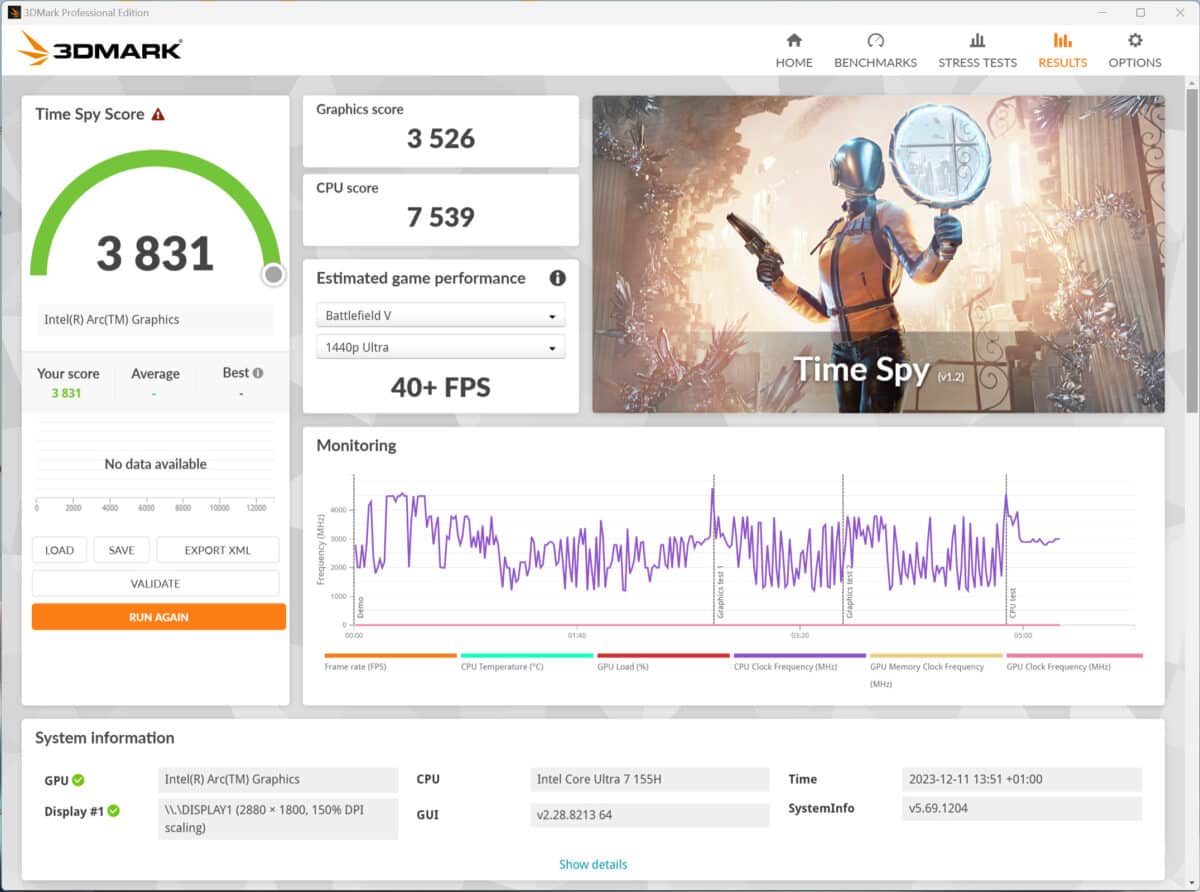Click the SAVE button
The height and width of the screenshot is (892, 1200).
pos(121,550)
